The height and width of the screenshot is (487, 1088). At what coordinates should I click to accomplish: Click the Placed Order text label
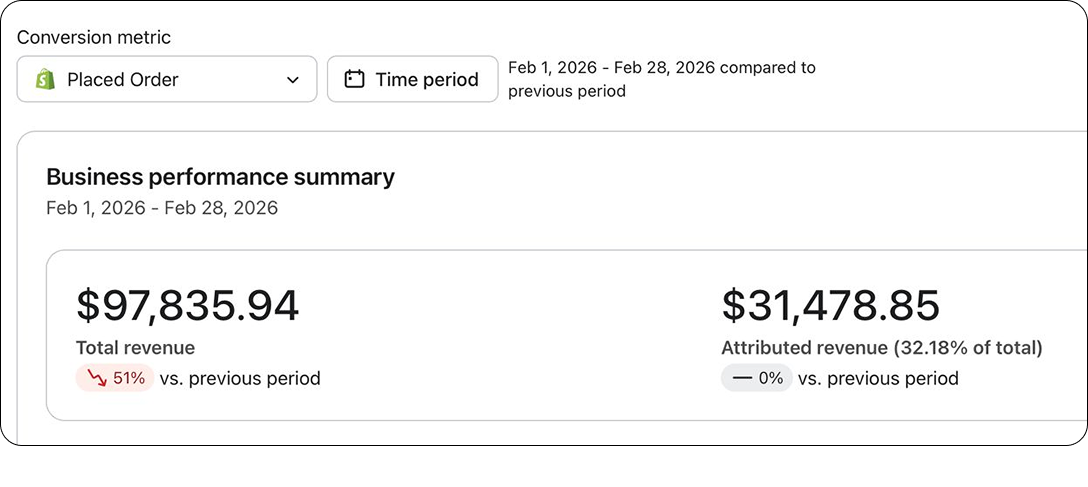pos(123,80)
